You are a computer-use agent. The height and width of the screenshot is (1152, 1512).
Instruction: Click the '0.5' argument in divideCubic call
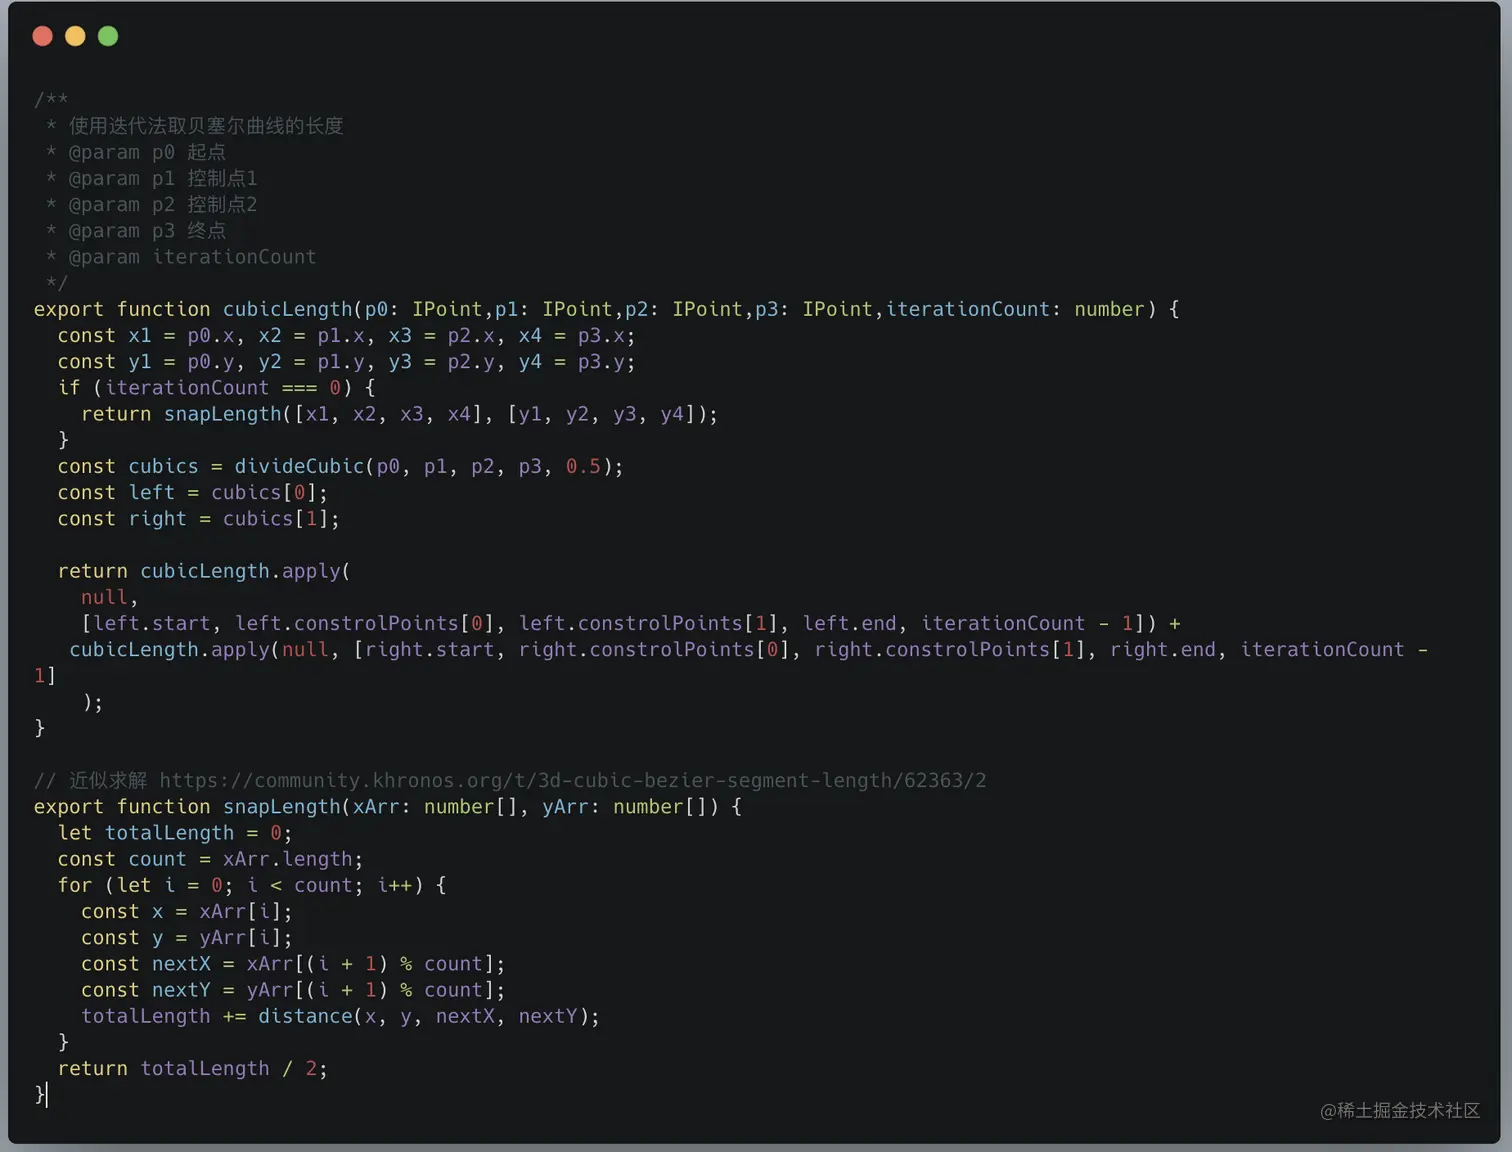tap(584, 466)
